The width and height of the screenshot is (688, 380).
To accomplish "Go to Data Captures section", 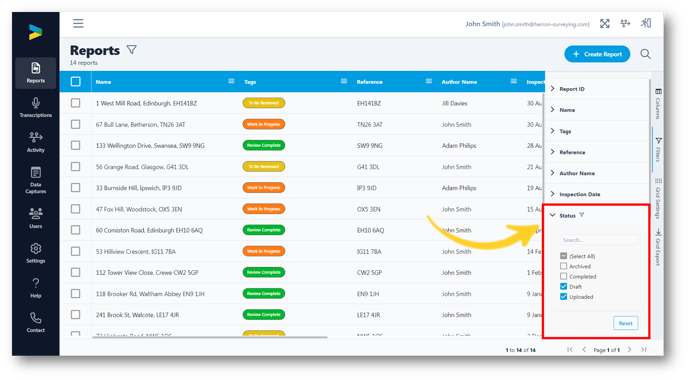I will click(36, 180).
